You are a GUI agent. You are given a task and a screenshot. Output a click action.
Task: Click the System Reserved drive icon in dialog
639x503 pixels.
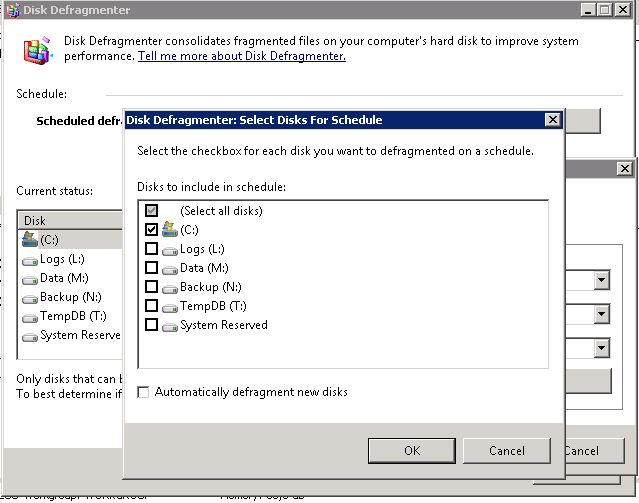[170, 327]
